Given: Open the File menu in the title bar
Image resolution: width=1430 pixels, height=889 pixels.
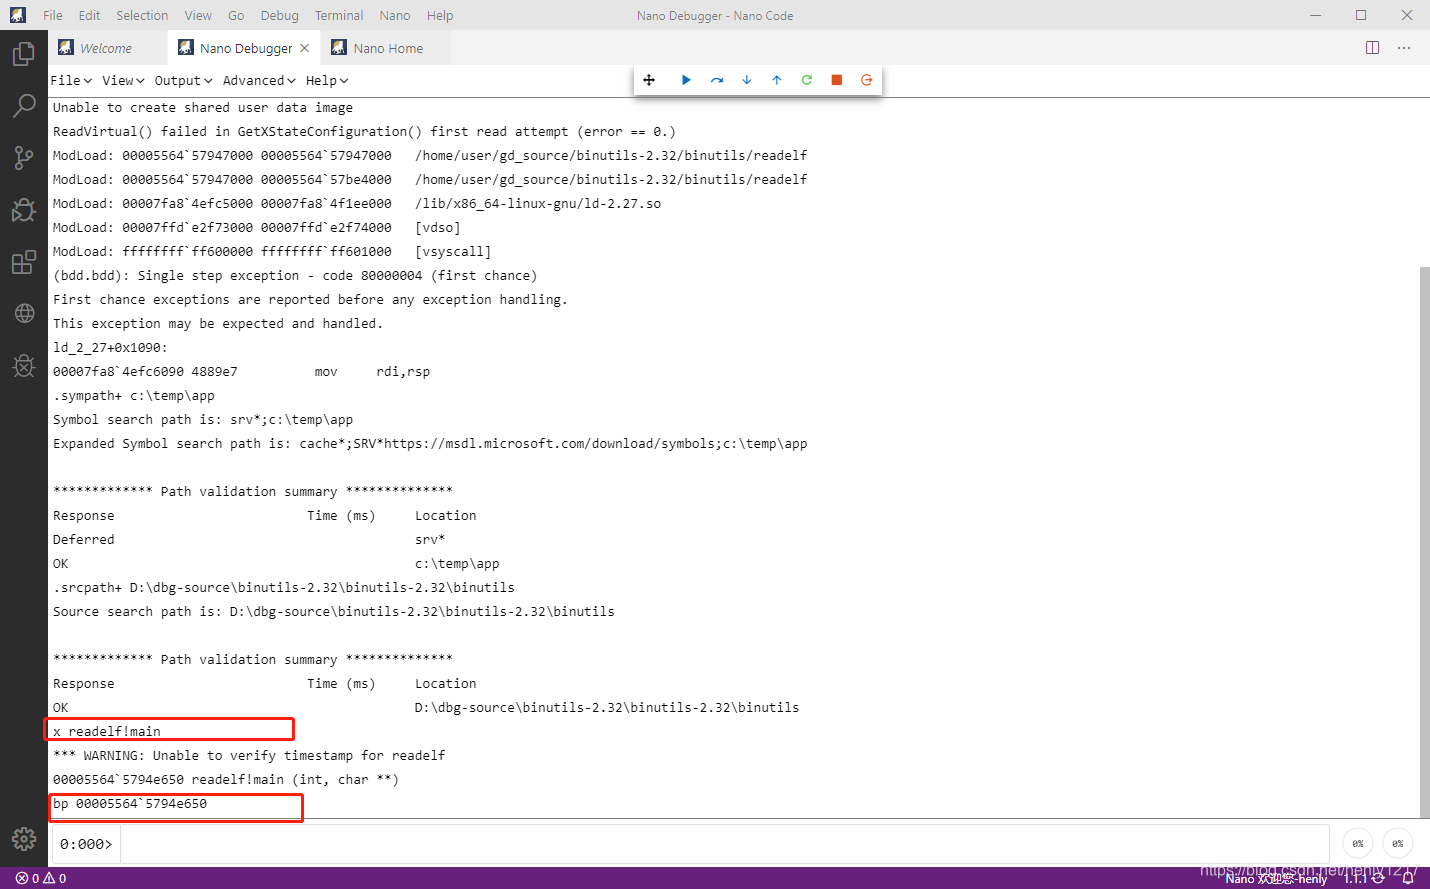Looking at the screenshot, I should coord(53,15).
